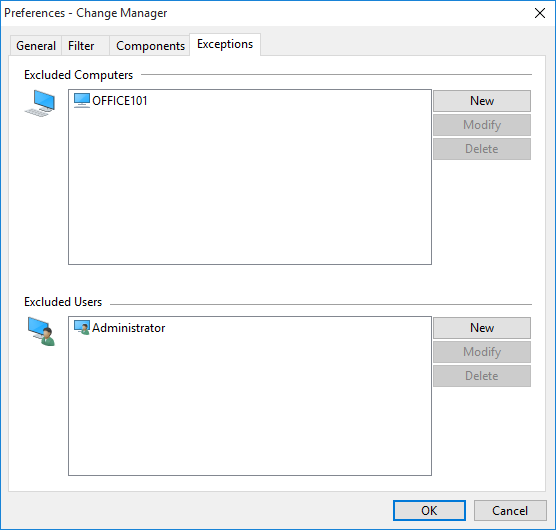Open the Filter tab
The image size is (556, 530).
point(81,46)
